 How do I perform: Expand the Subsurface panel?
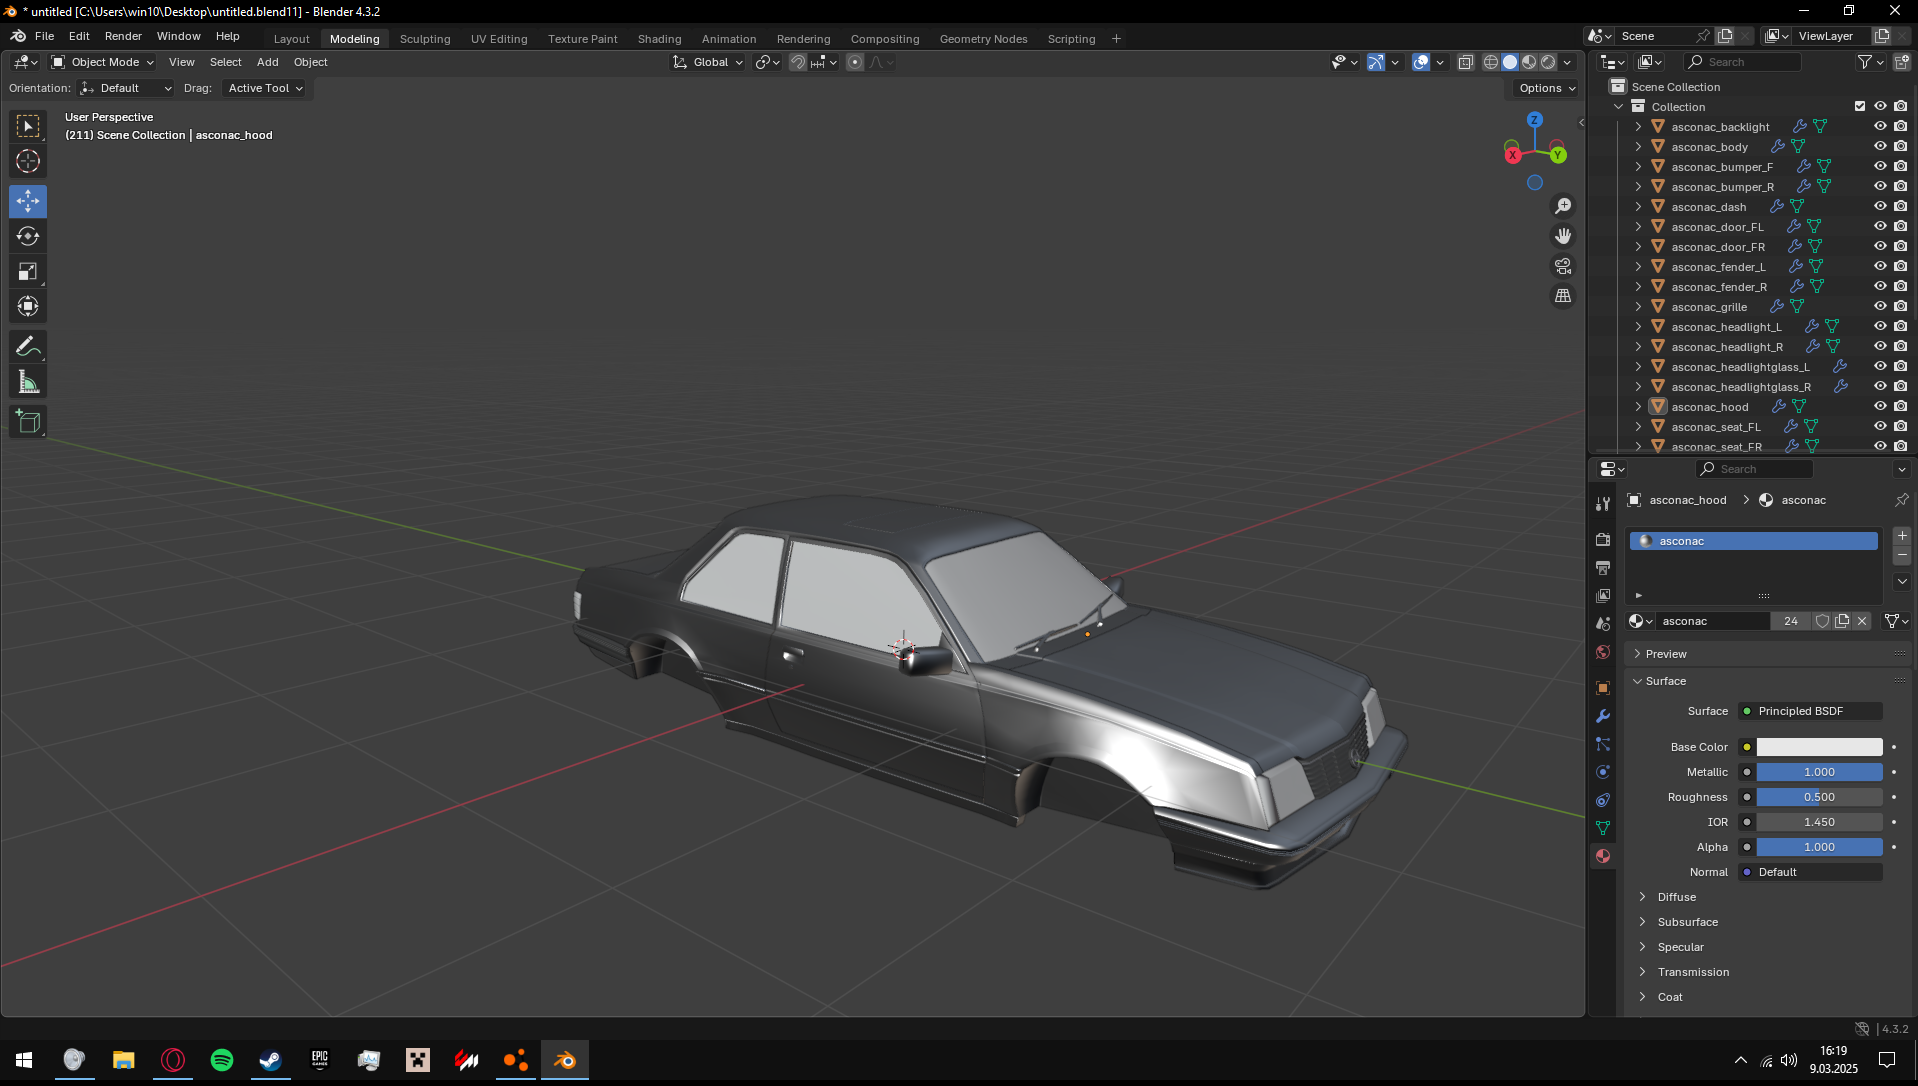pyautogui.click(x=1687, y=922)
